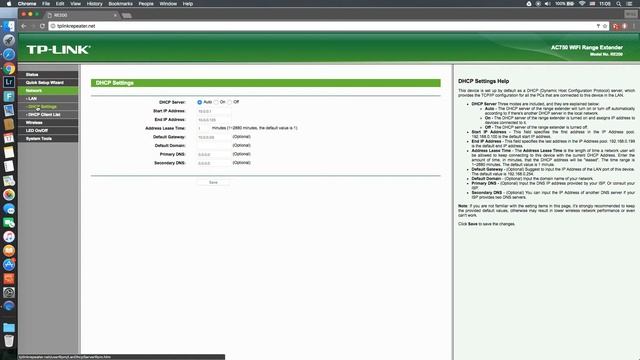640x360 pixels.
Task: Open iBooks orange icon in dock
Action: (9, 251)
